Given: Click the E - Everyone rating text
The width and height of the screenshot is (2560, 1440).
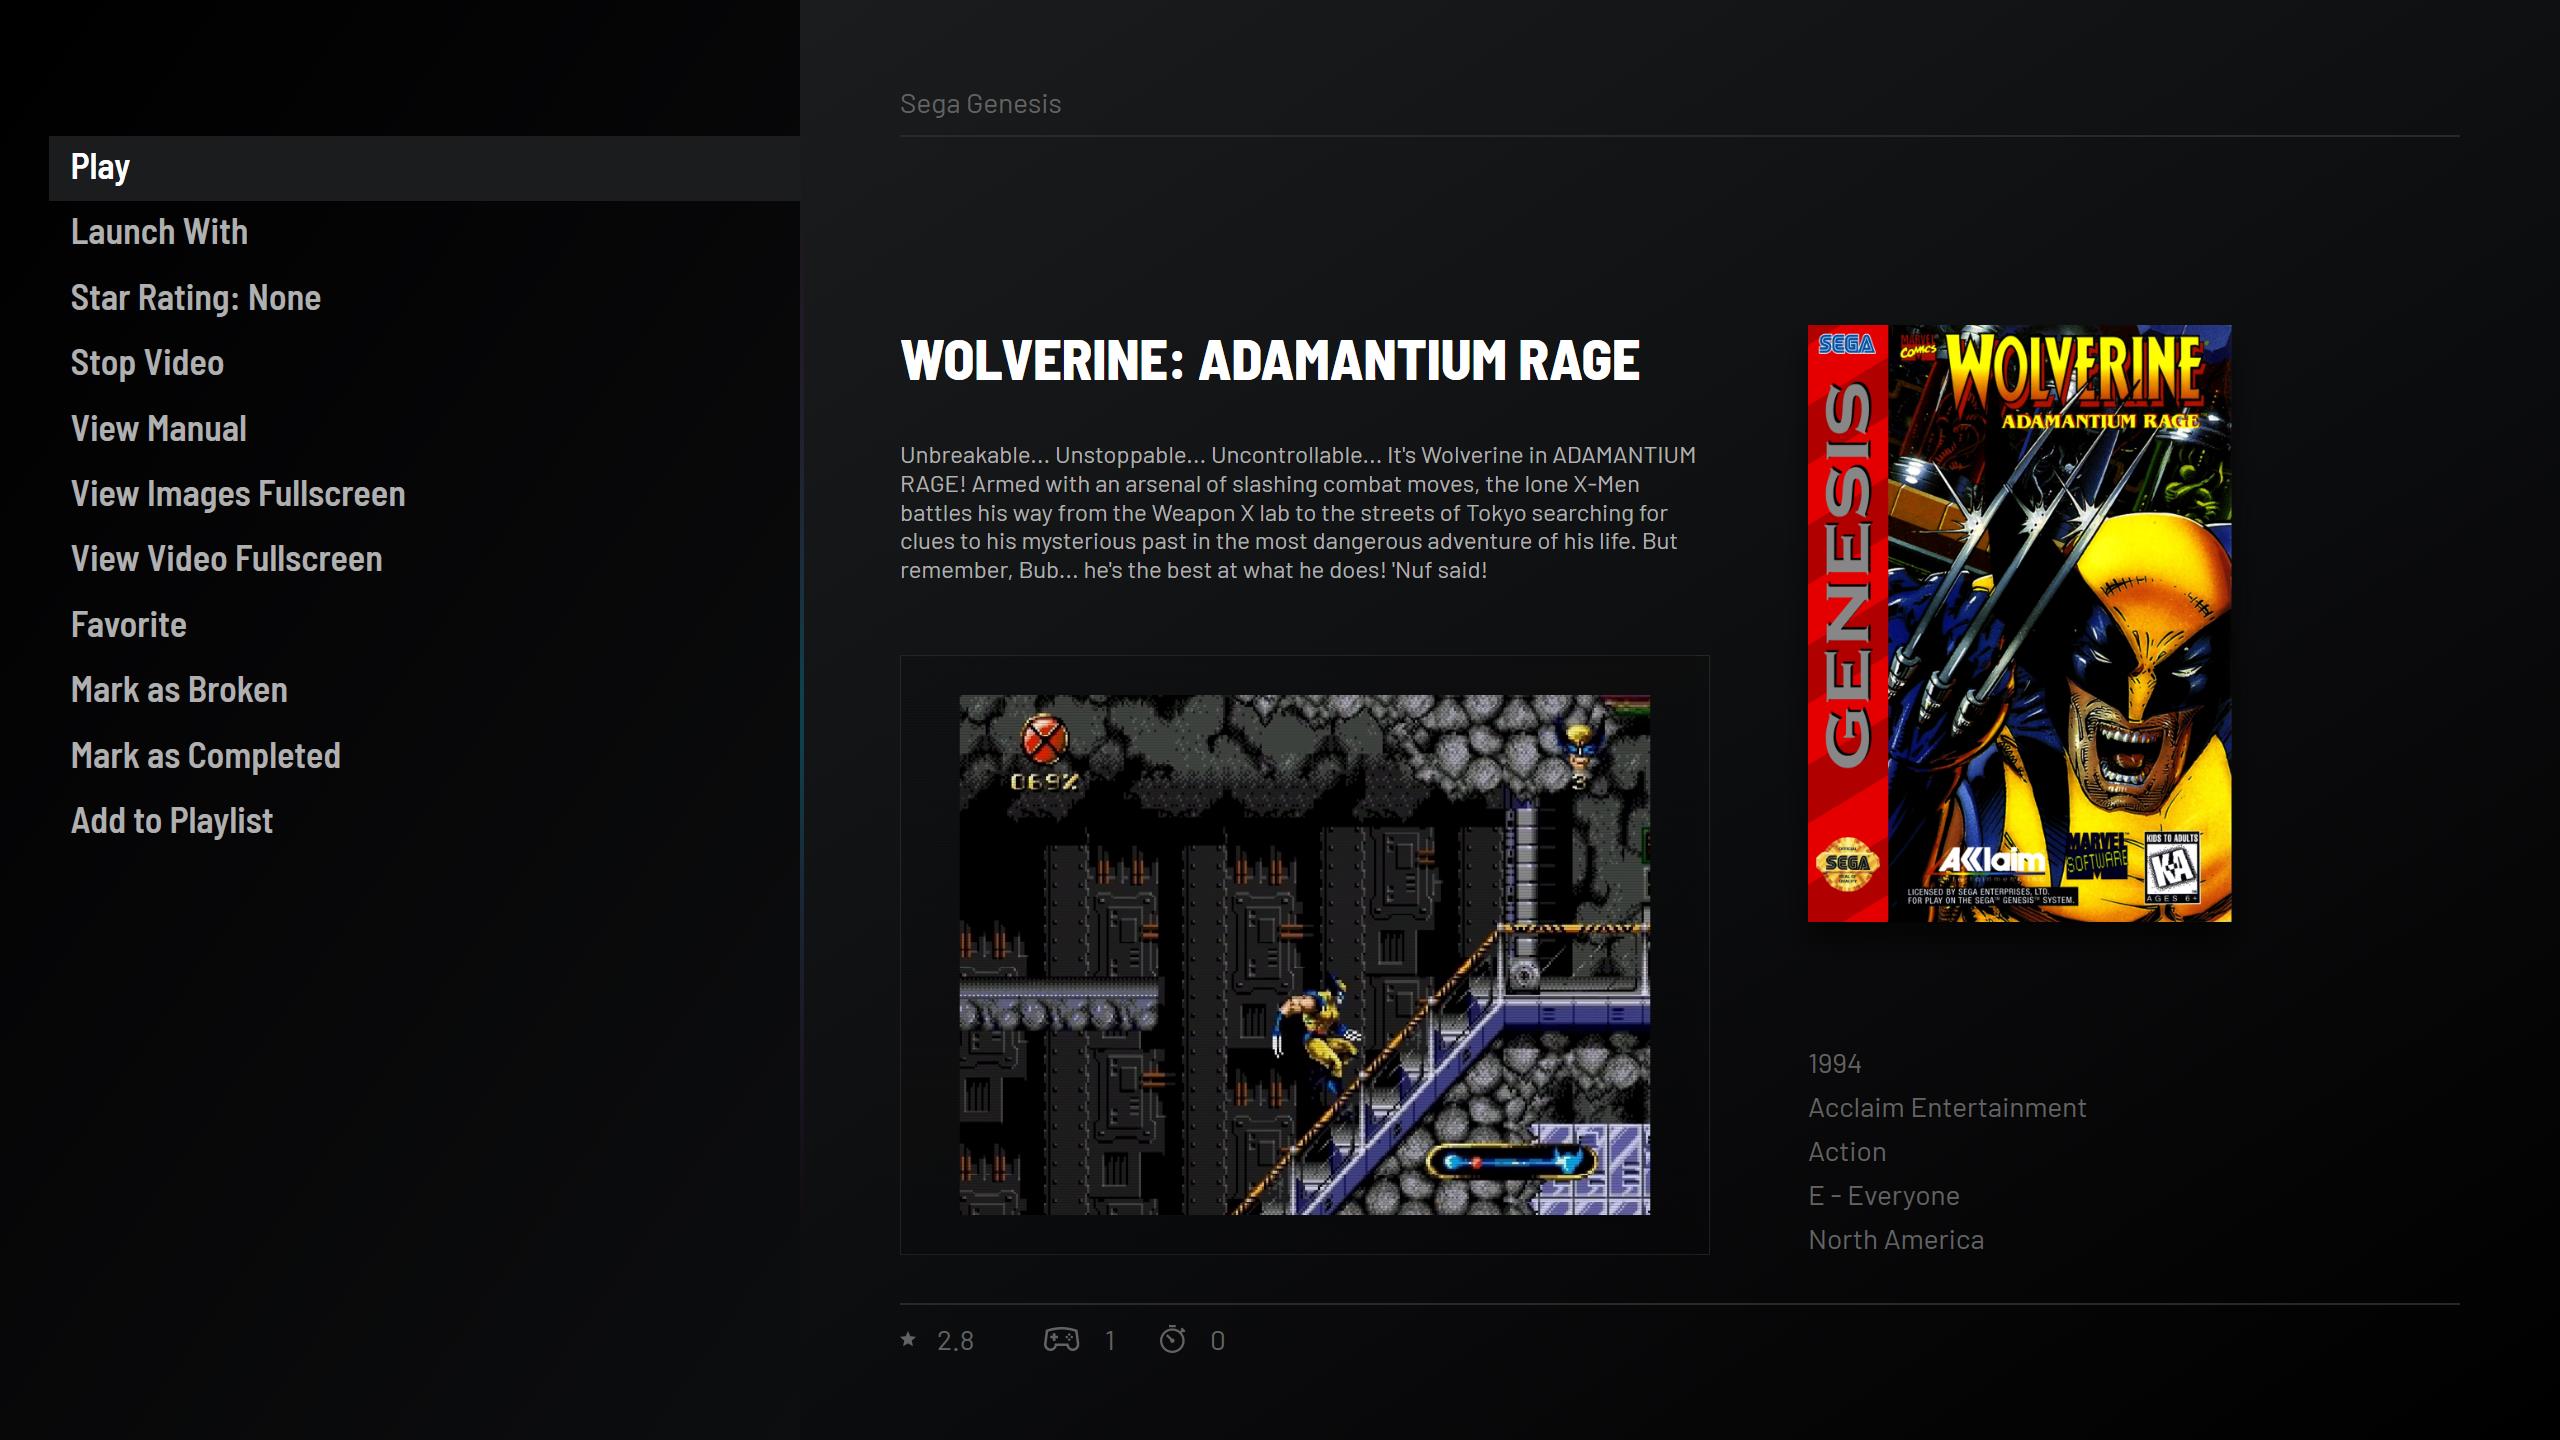Looking at the screenshot, I should [1884, 1196].
